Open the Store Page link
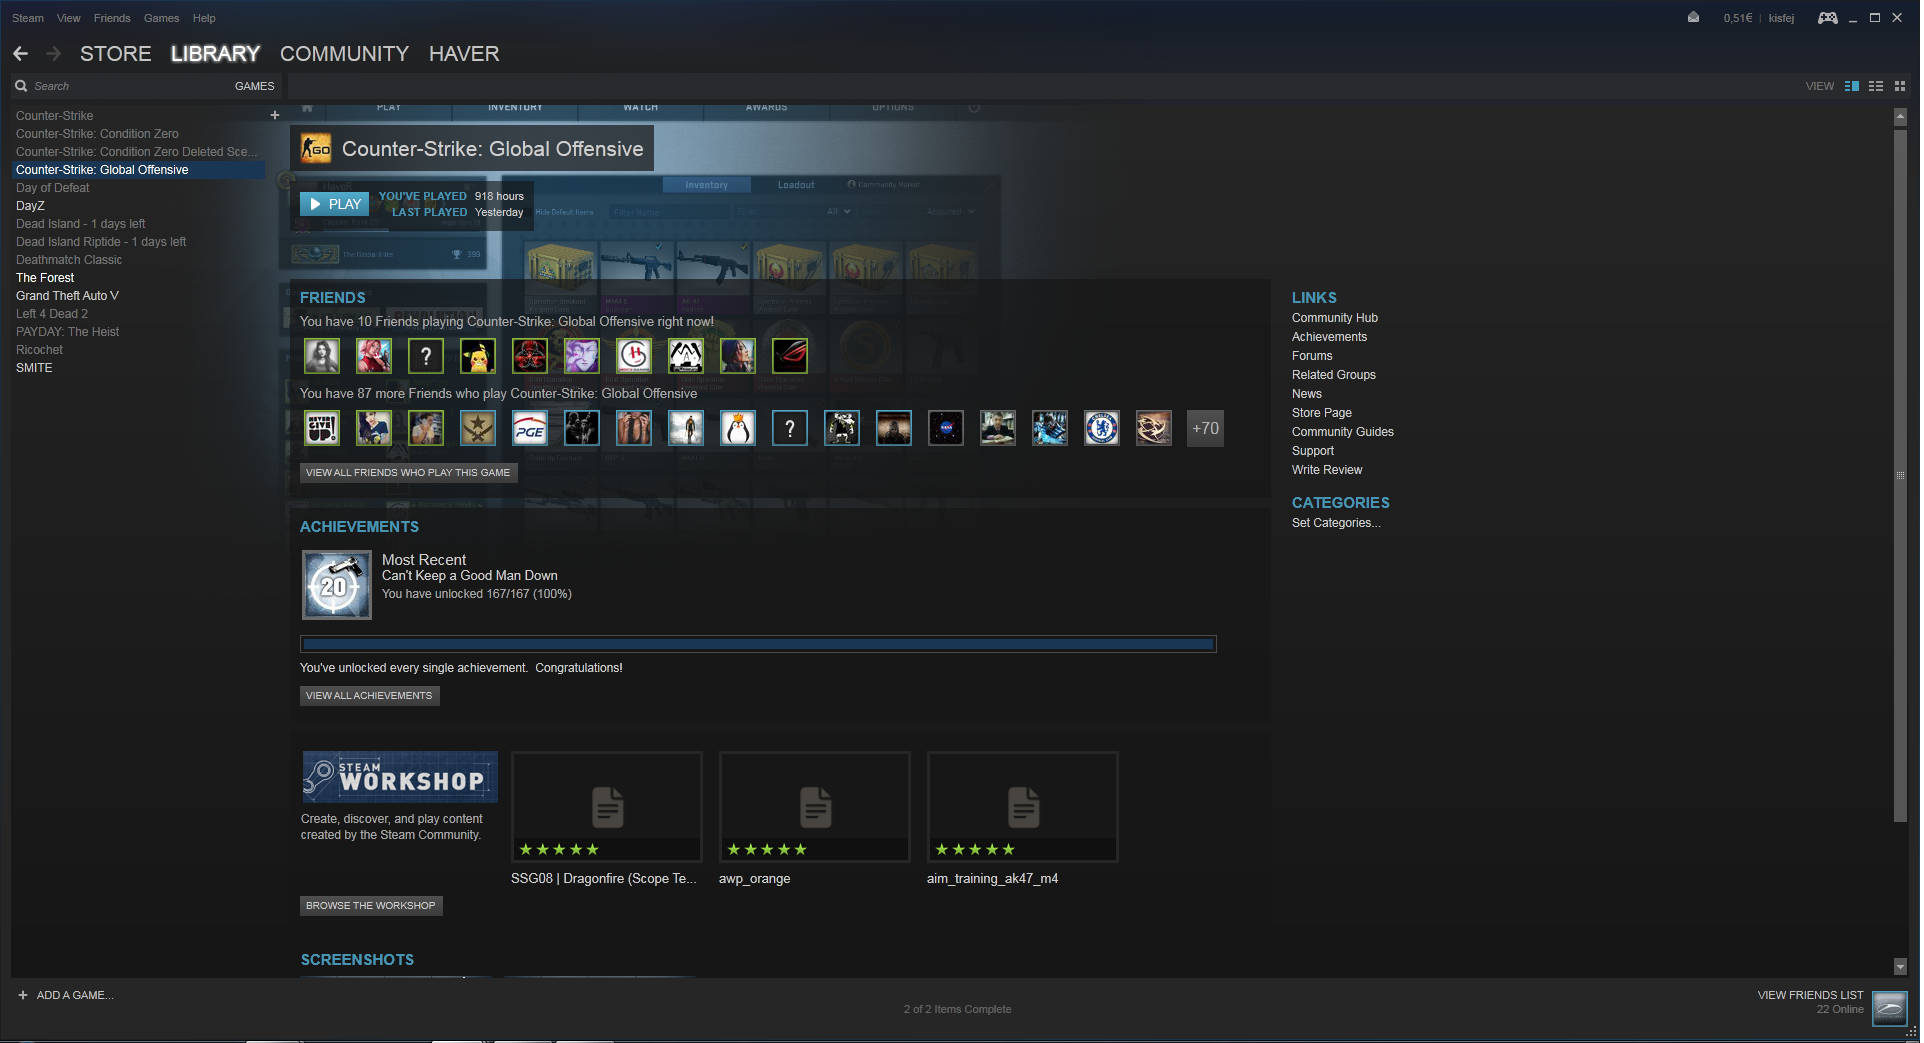Image resolution: width=1924 pixels, height=1043 pixels. [x=1321, y=413]
